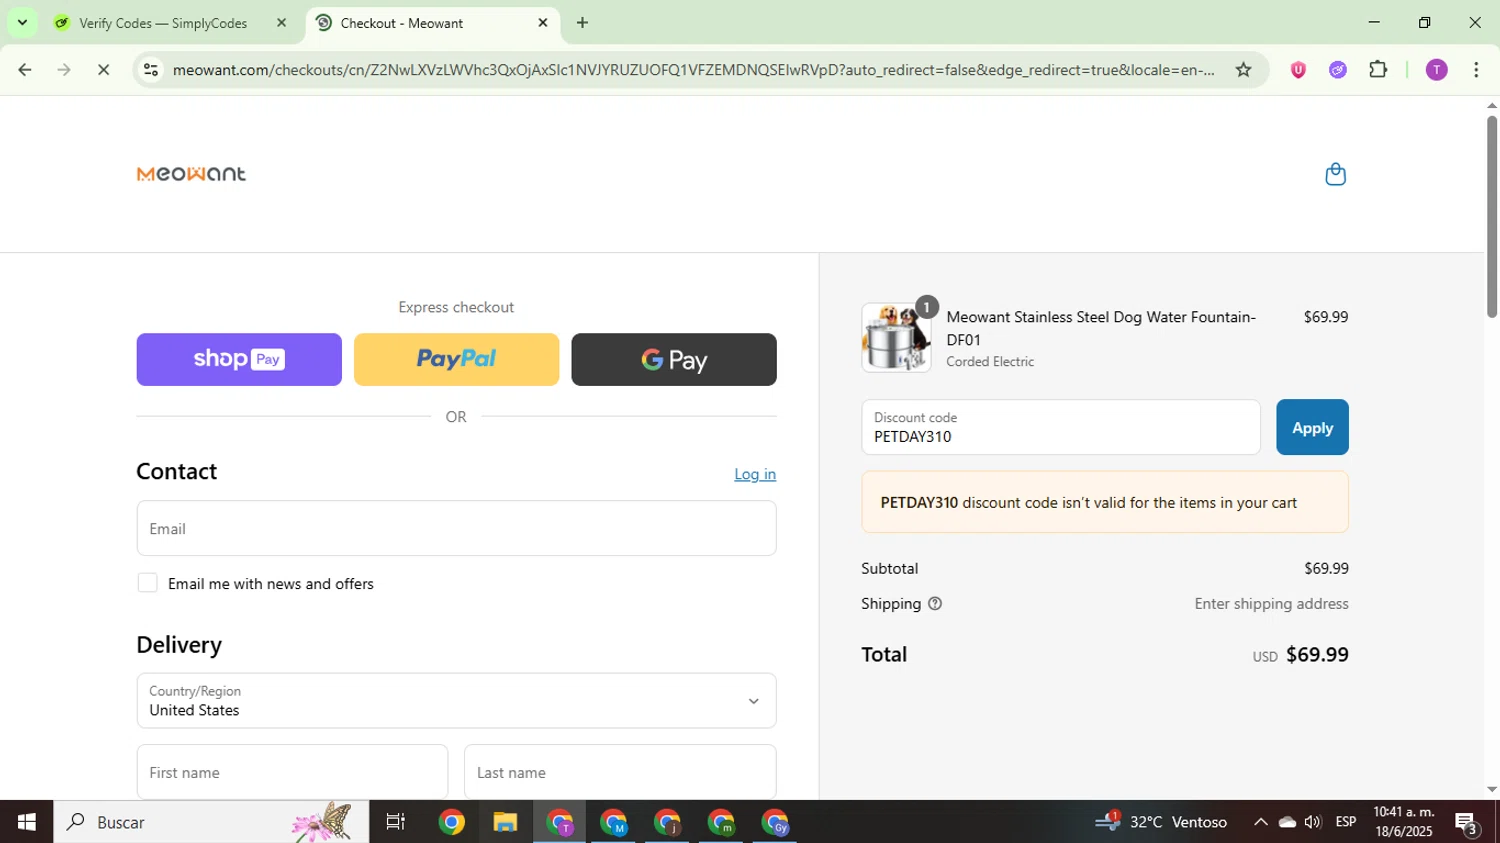Image resolution: width=1500 pixels, height=843 pixels.
Task: Open File Explorer from taskbar
Action: click(x=505, y=822)
